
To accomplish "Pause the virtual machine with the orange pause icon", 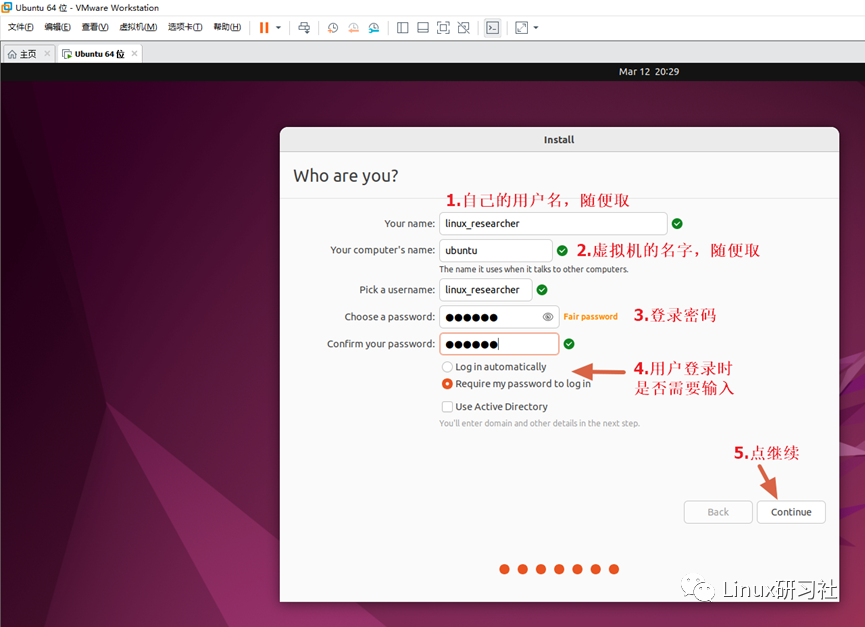I will (x=264, y=28).
